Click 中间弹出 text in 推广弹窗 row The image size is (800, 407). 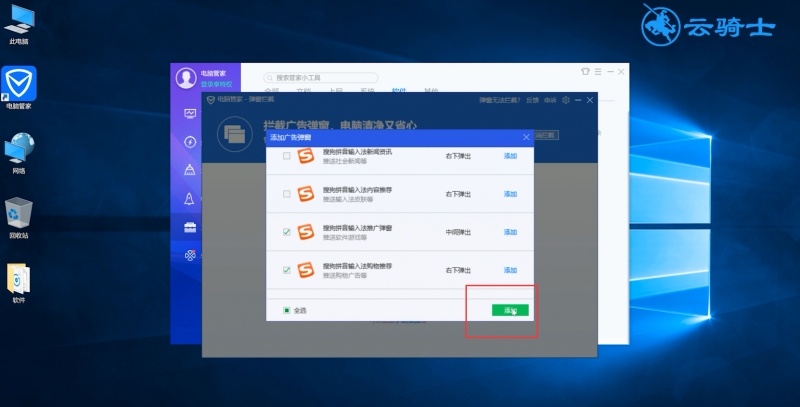coord(458,232)
